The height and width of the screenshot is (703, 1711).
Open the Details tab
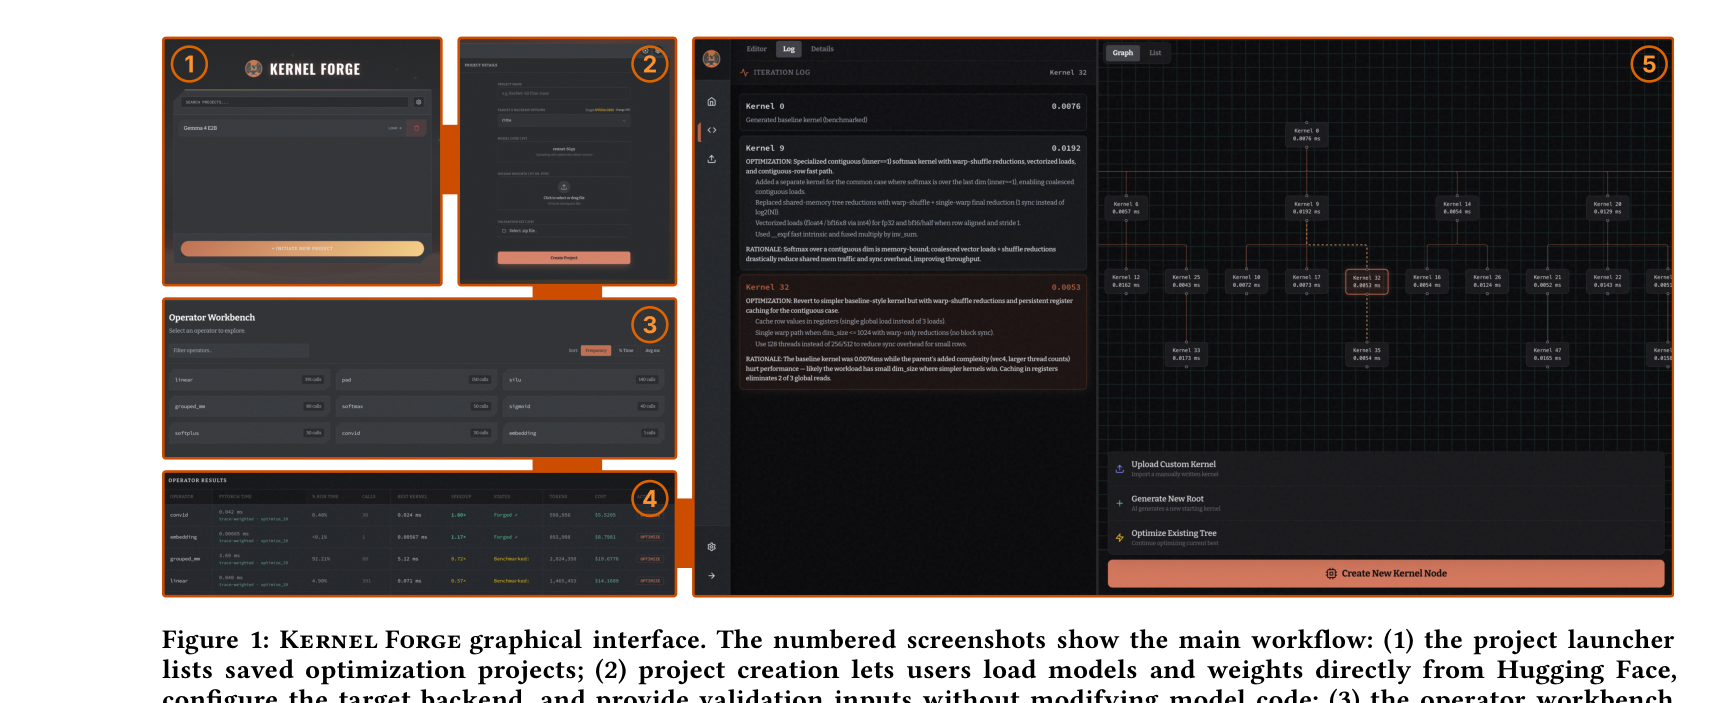point(822,49)
